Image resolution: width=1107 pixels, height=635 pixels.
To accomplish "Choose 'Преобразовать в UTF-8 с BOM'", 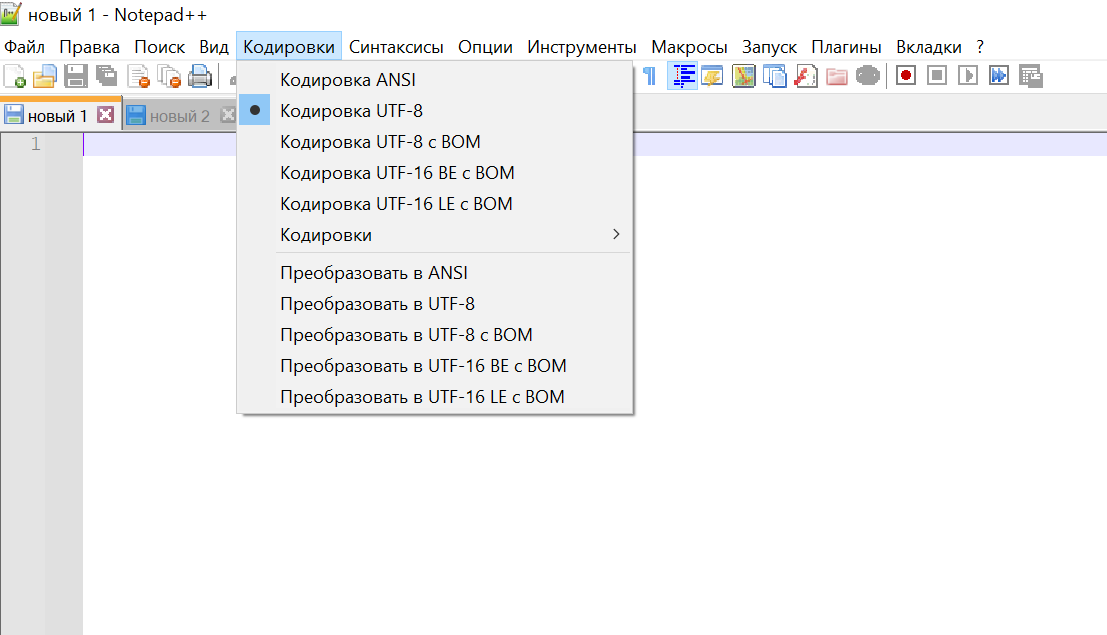I will click(435, 336).
